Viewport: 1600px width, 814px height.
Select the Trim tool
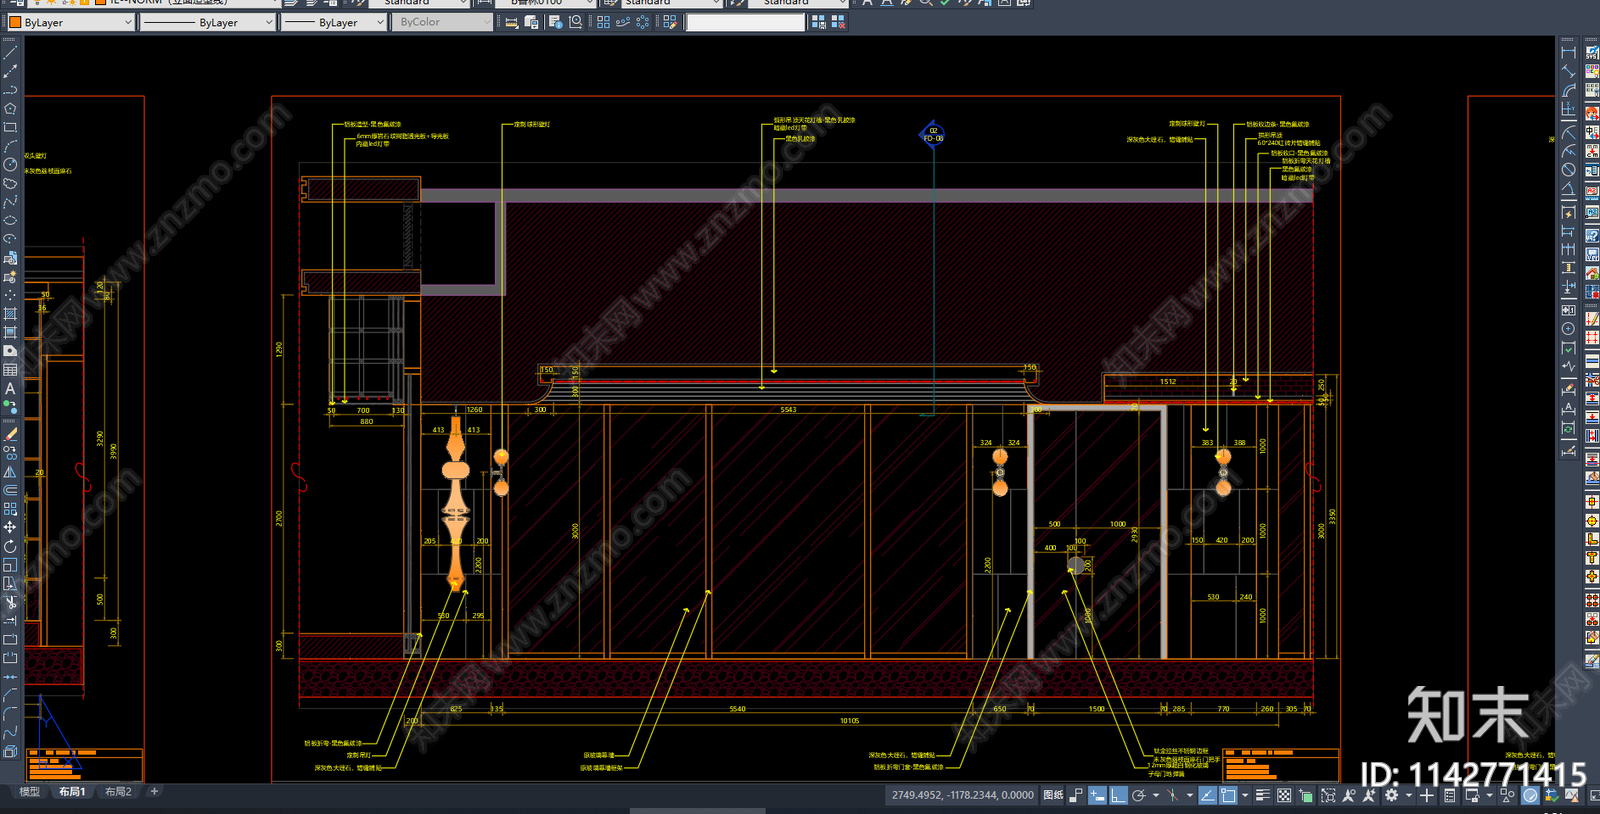[10, 602]
